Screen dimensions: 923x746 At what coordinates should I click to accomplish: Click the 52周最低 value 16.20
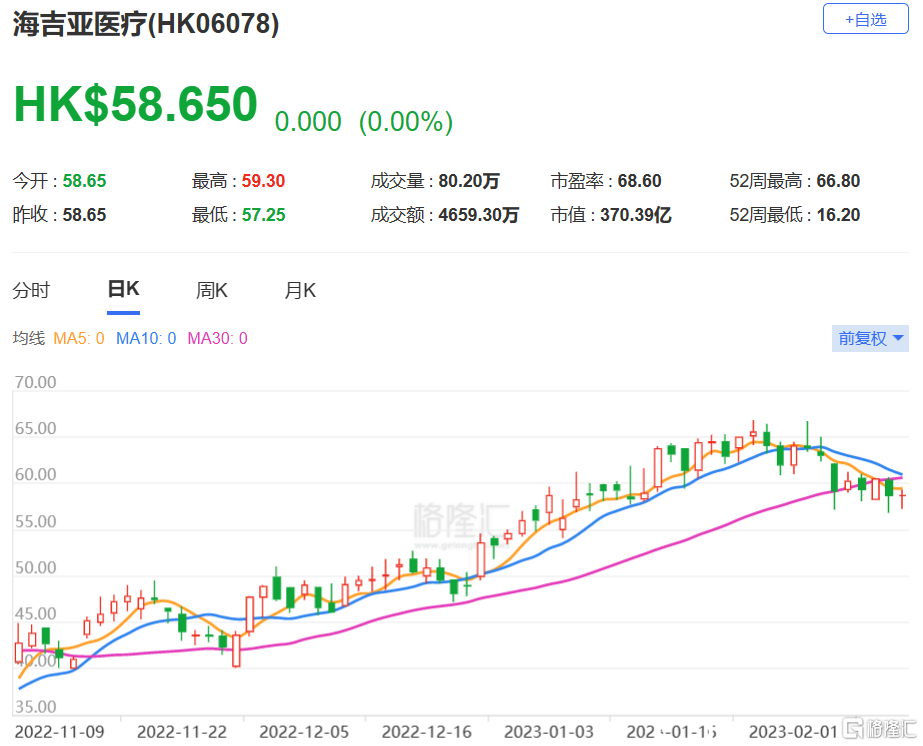pyautogui.click(x=838, y=215)
